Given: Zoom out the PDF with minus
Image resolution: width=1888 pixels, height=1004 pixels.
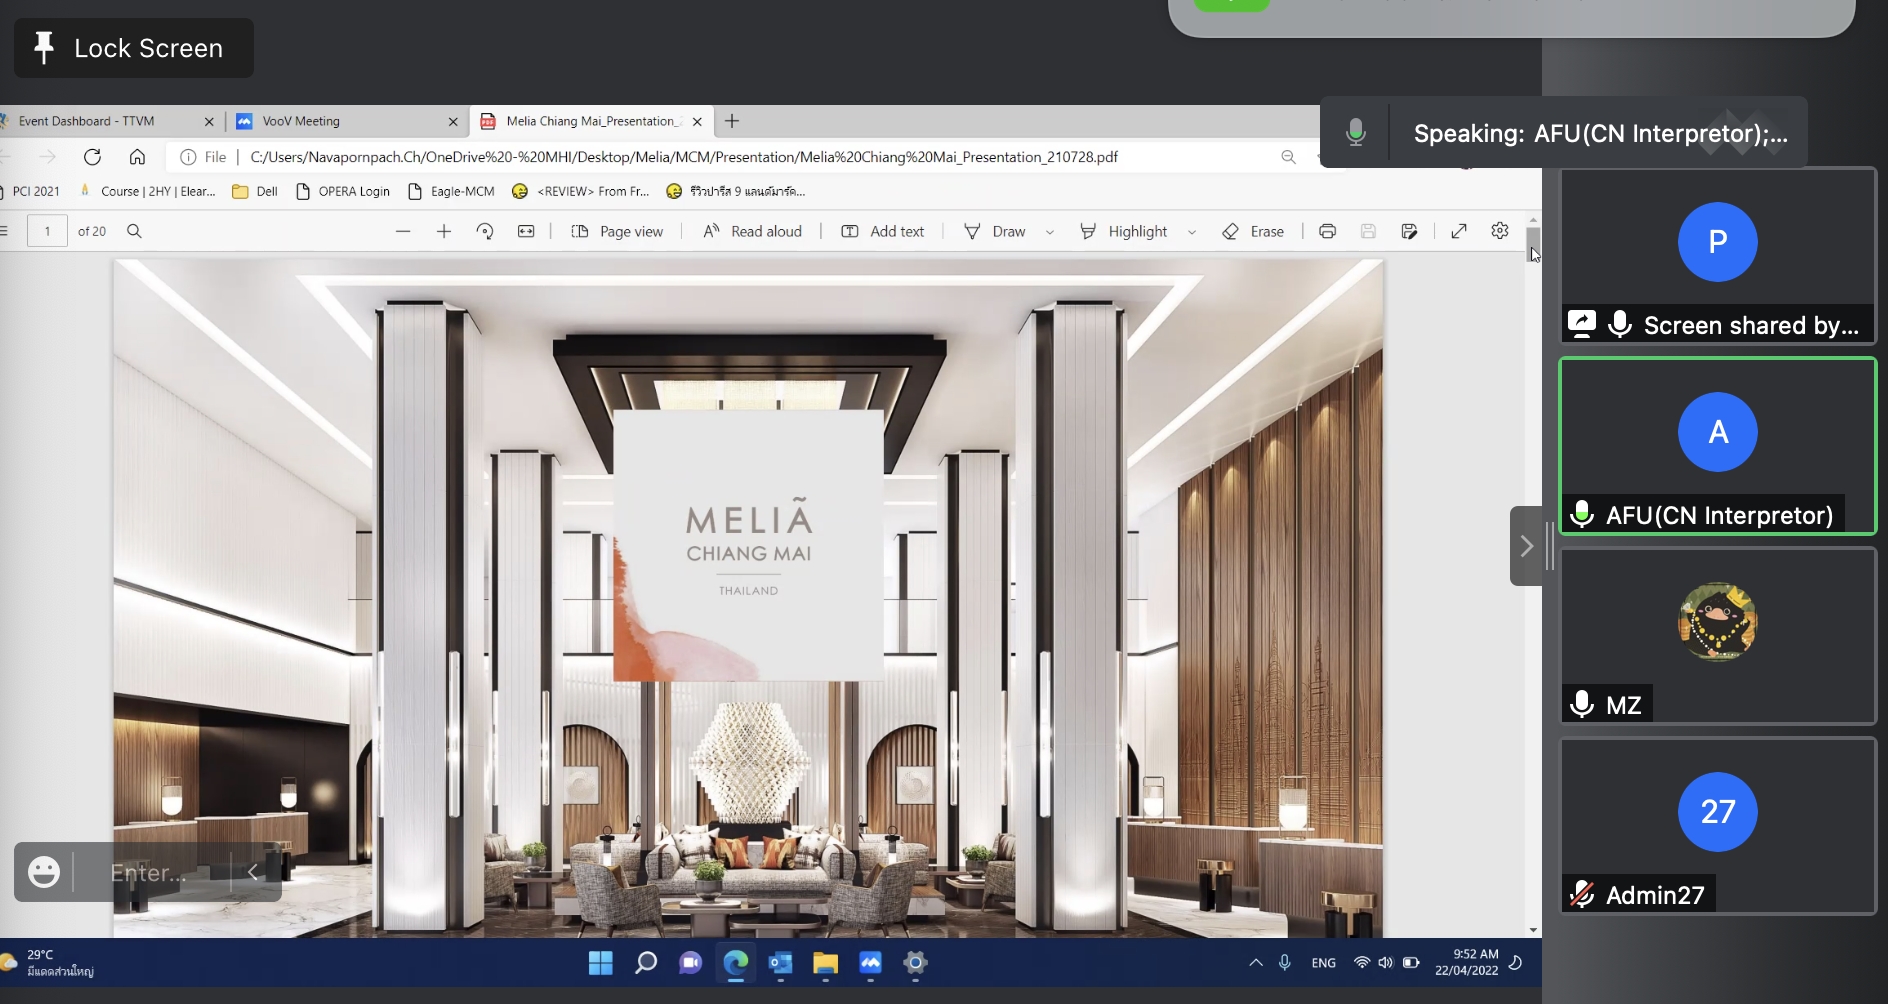Looking at the screenshot, I should pos(403,231).
